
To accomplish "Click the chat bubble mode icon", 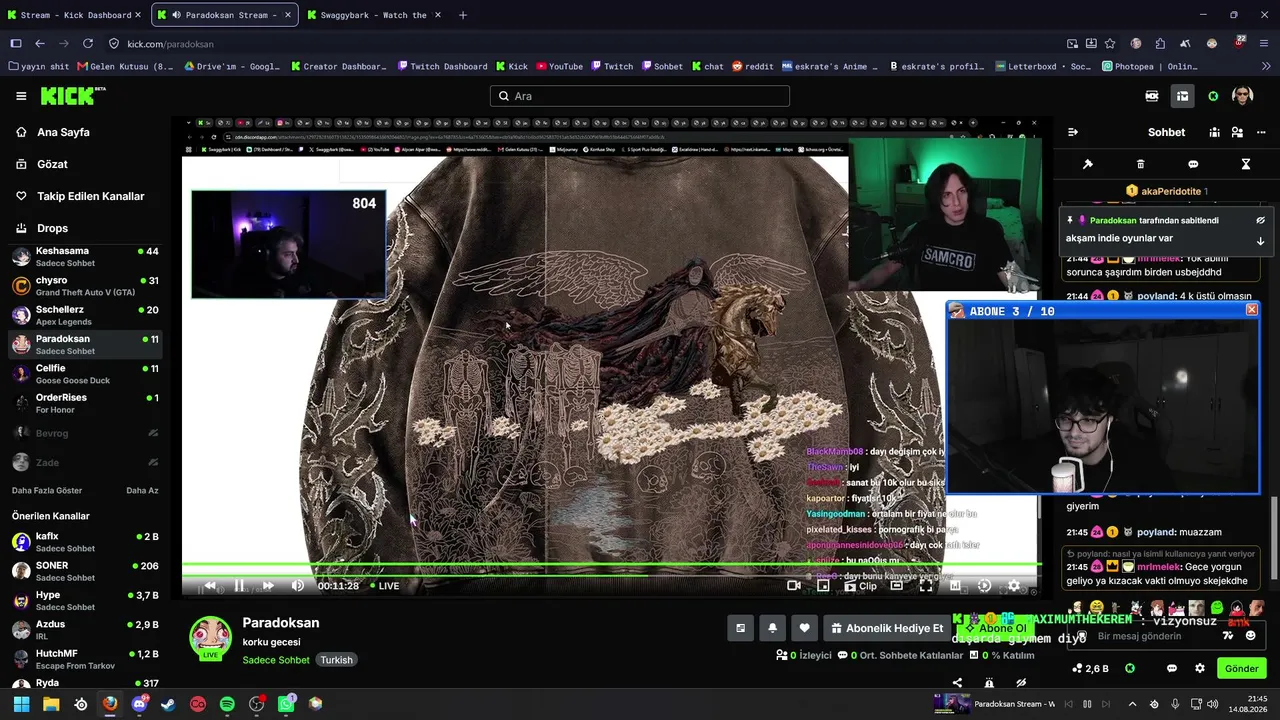I will point(1193,164).
